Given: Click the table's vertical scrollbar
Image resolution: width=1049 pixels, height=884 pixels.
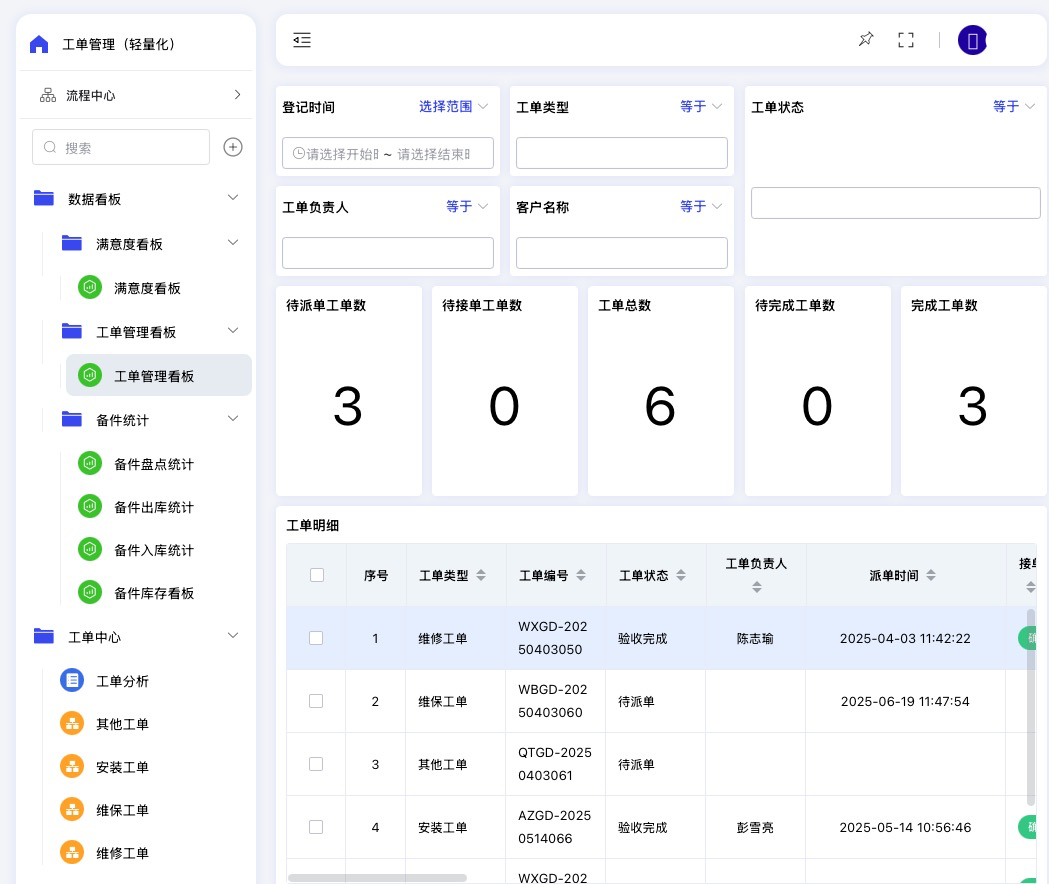Looking at the screenshot, I should click(1031, 706).
